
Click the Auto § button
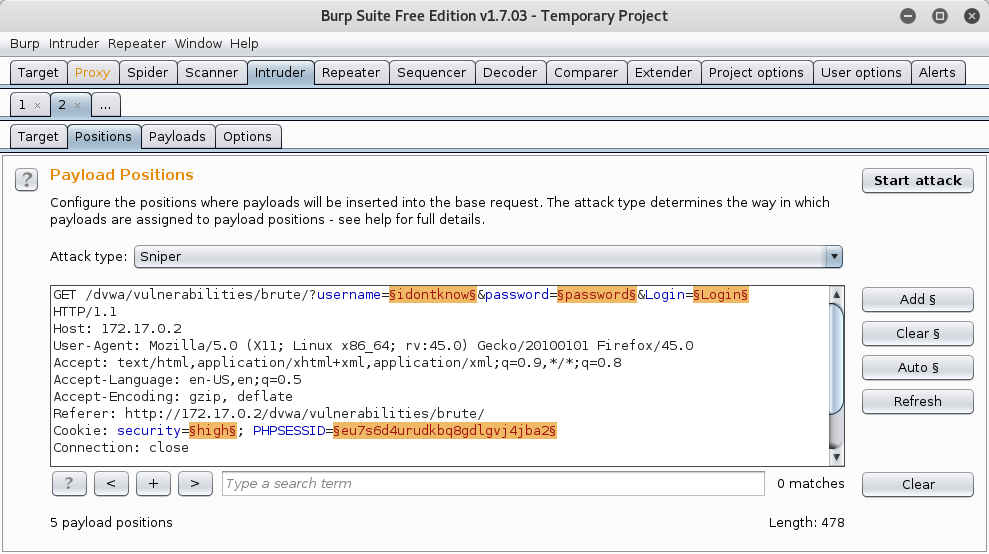[918, 368]
